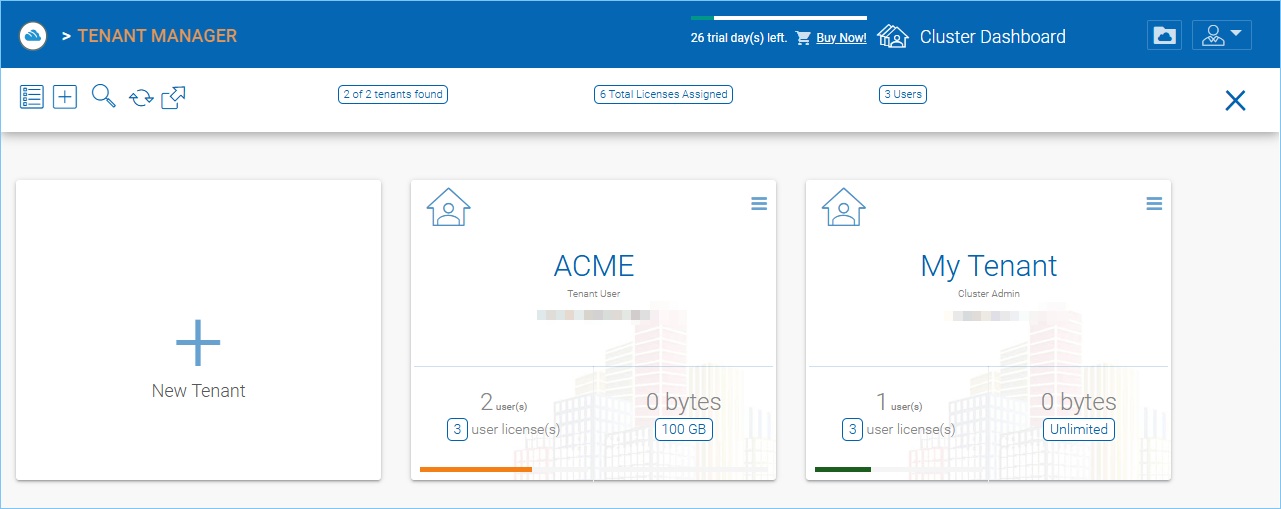Viewport: 1281px width, 509px height.
Task: Click the cloud logo icon in header
Action: pos(33,36)
